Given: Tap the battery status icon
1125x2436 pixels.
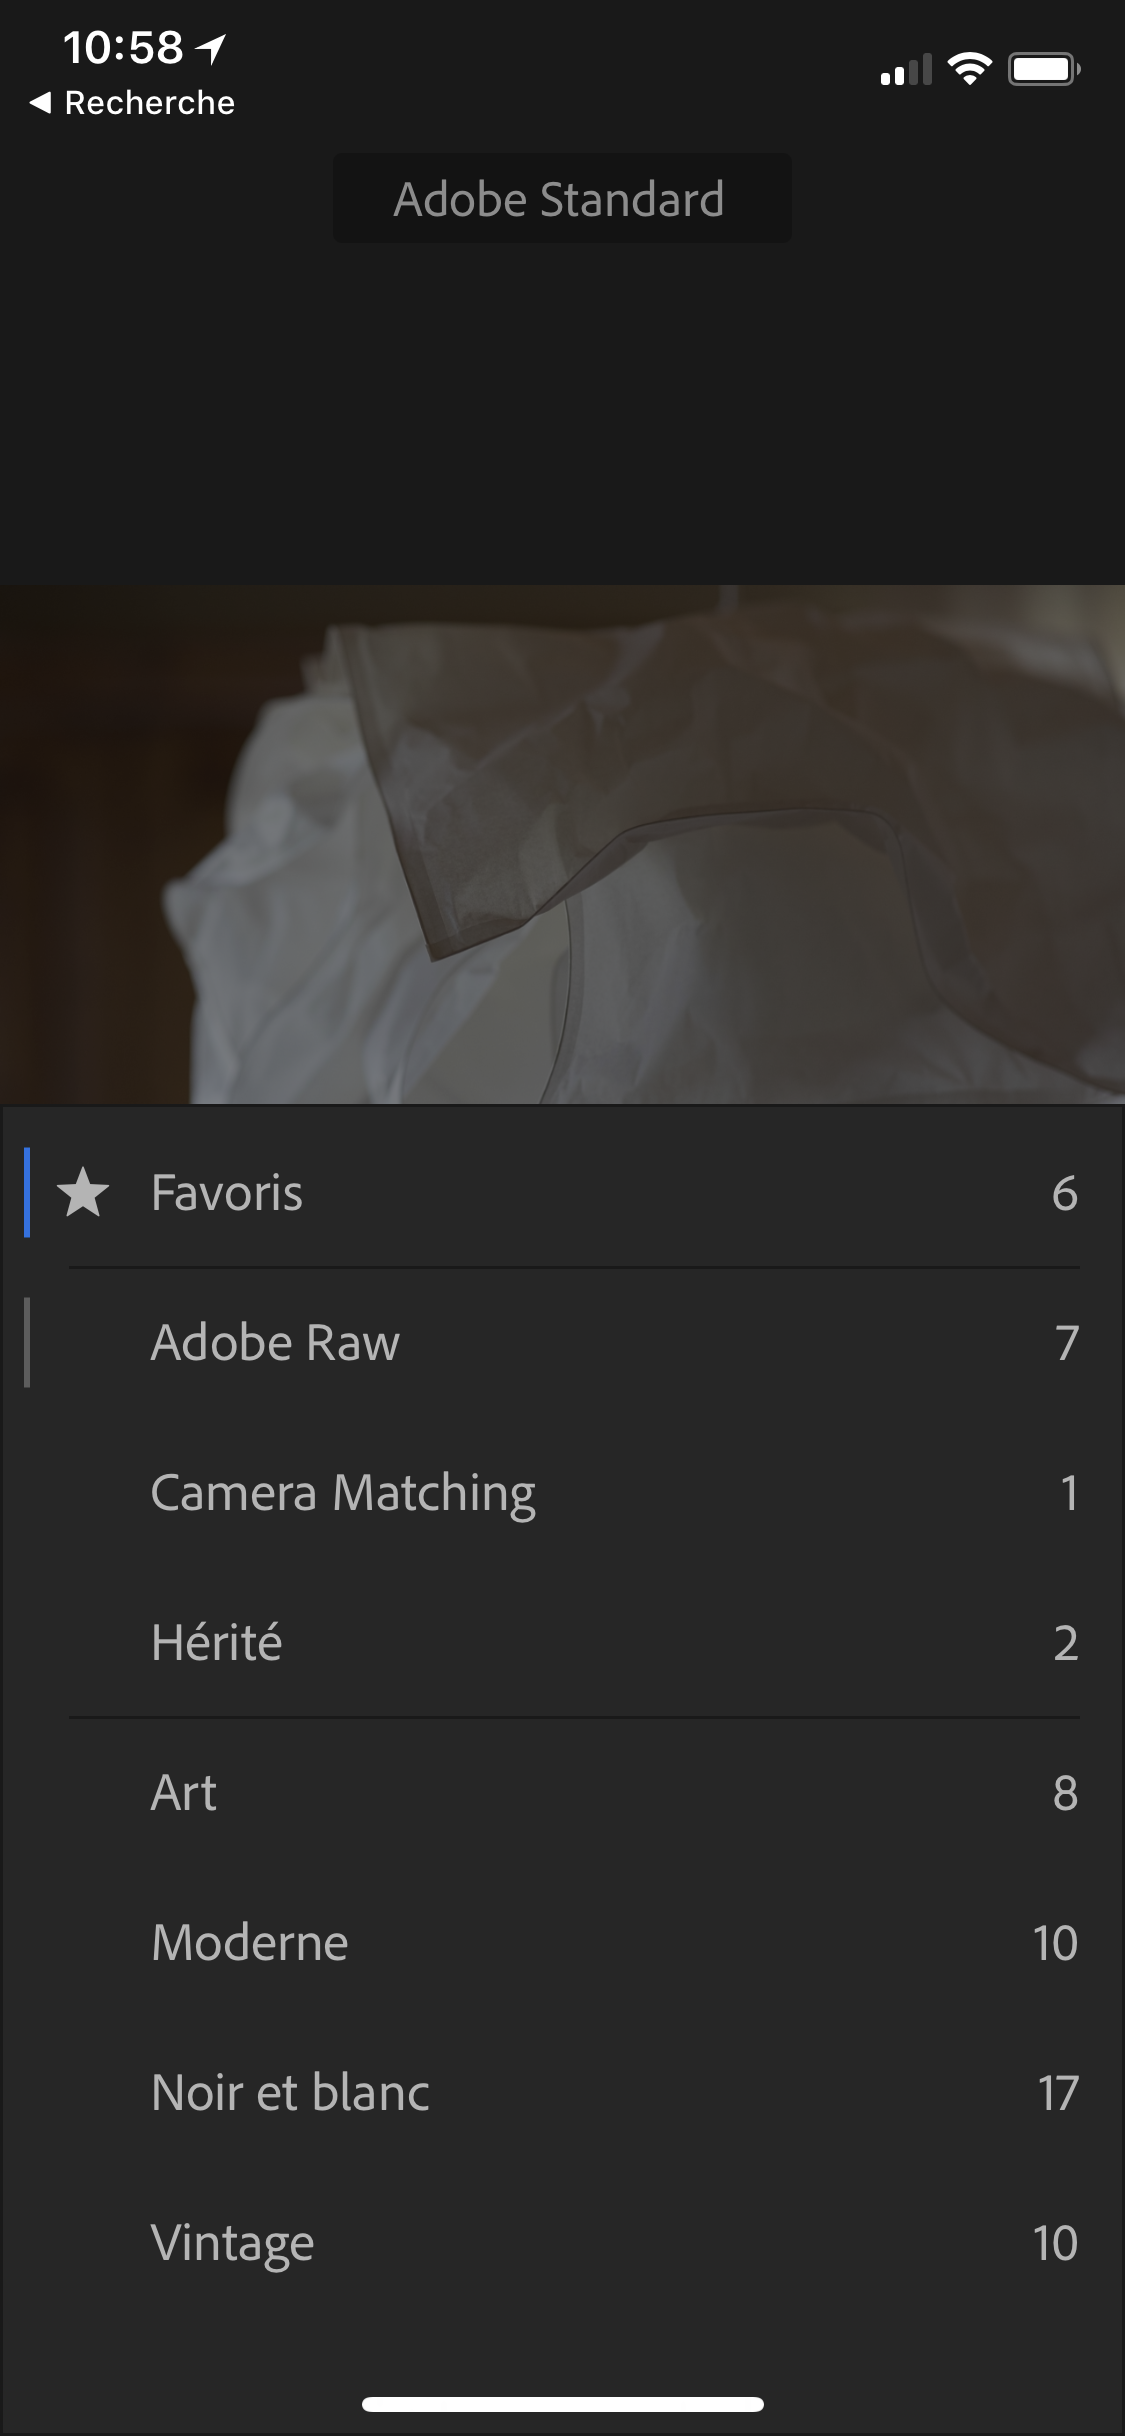Looking at the screenshot, I should coord(1043,69).
